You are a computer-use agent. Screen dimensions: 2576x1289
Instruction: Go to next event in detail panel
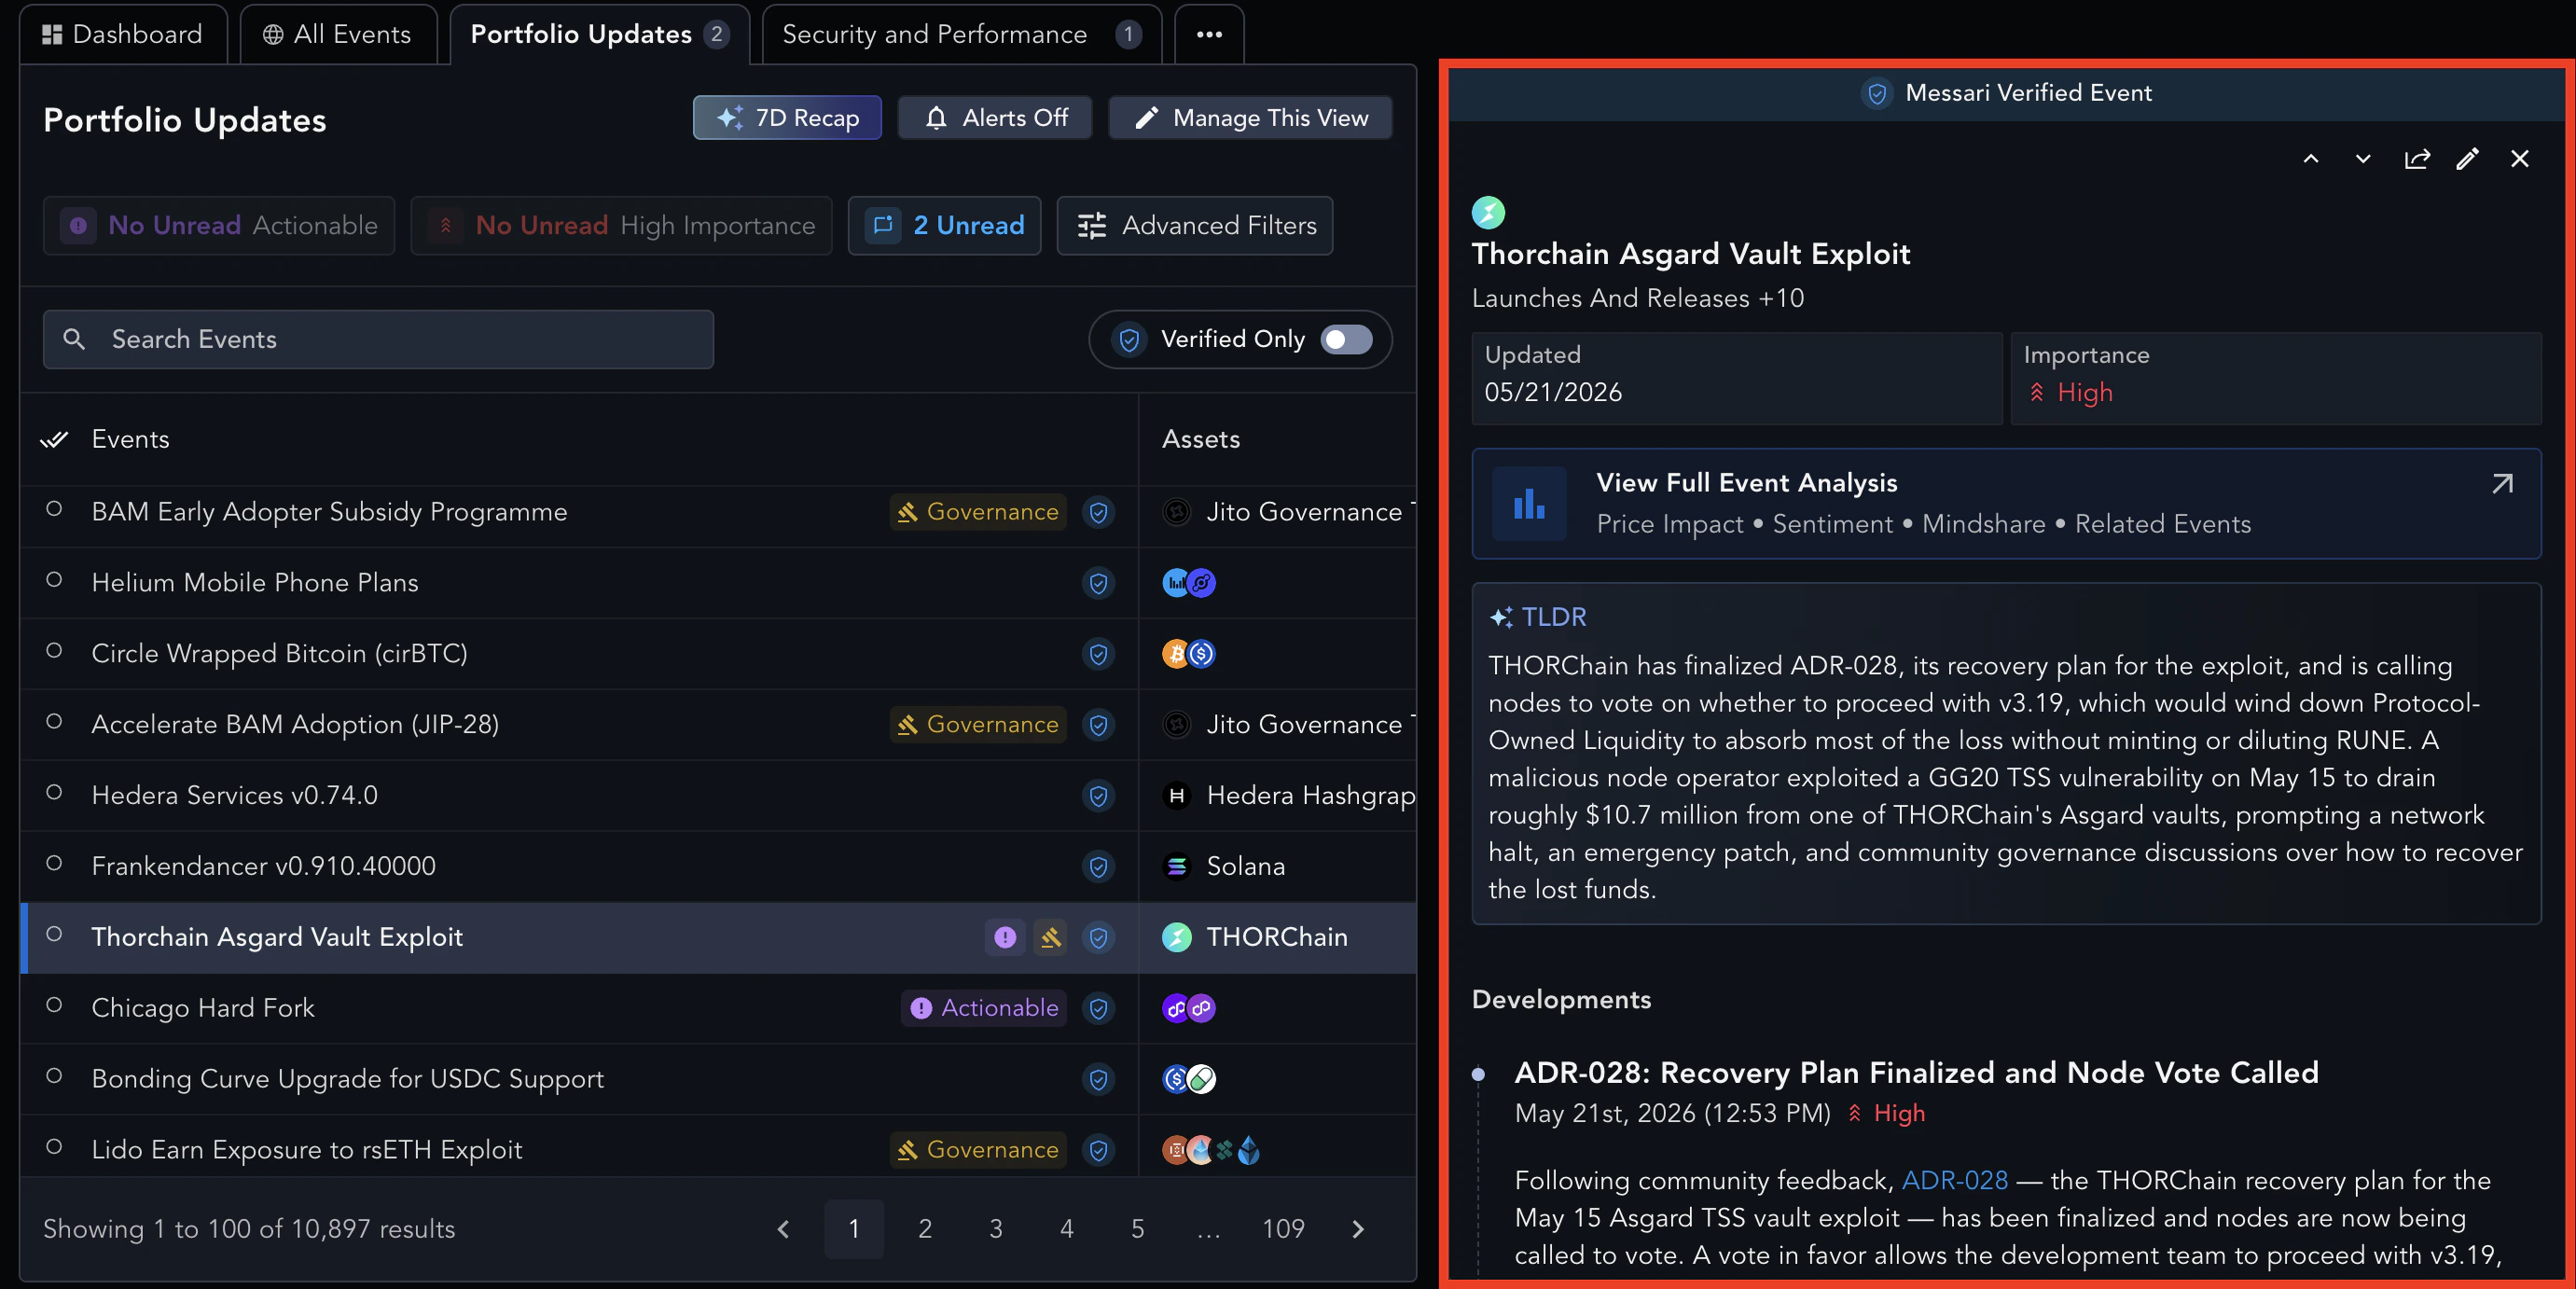coord(2363,159)
